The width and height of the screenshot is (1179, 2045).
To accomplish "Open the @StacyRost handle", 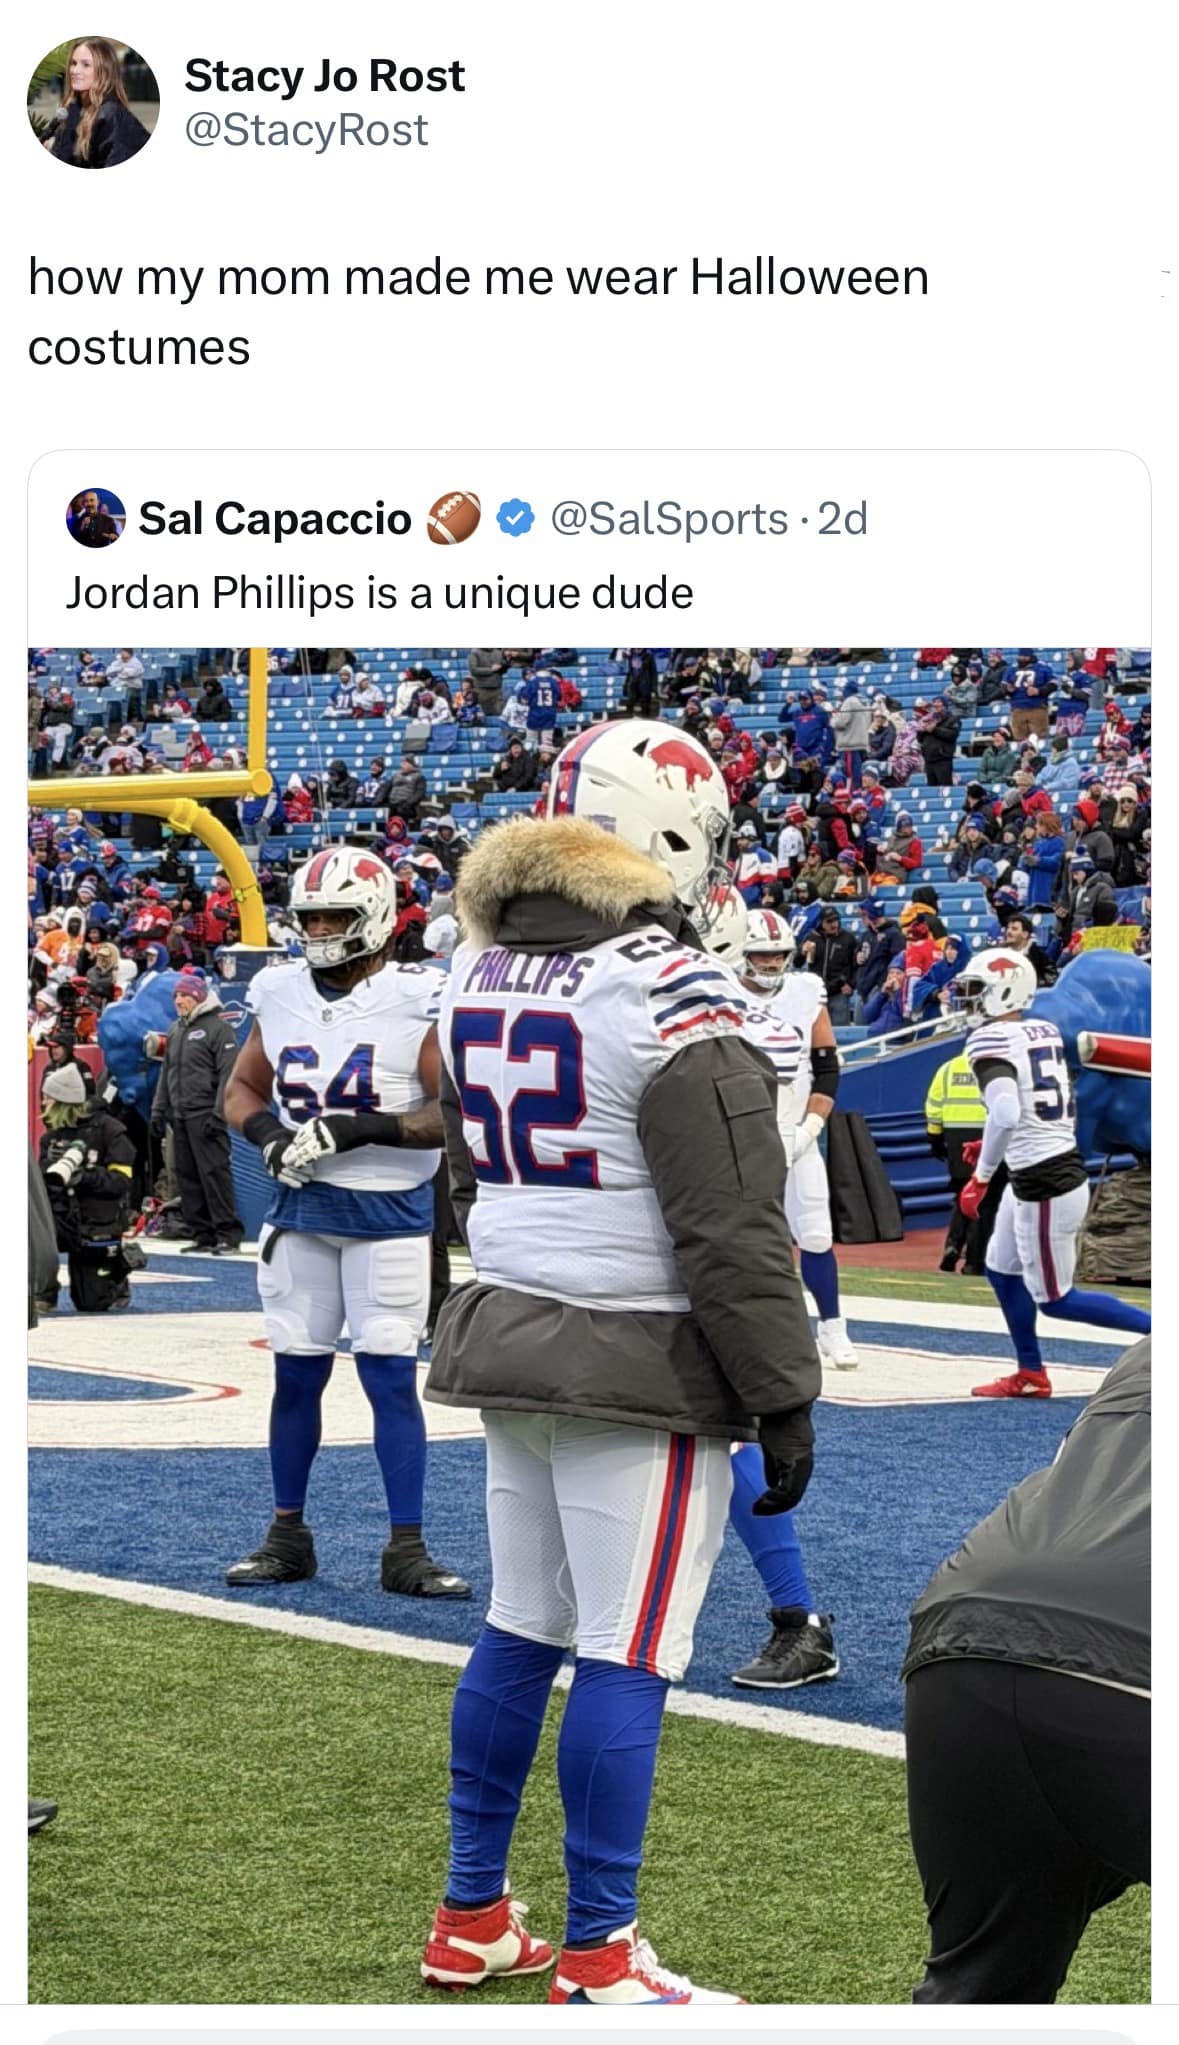I will click(x=307, y=130).
